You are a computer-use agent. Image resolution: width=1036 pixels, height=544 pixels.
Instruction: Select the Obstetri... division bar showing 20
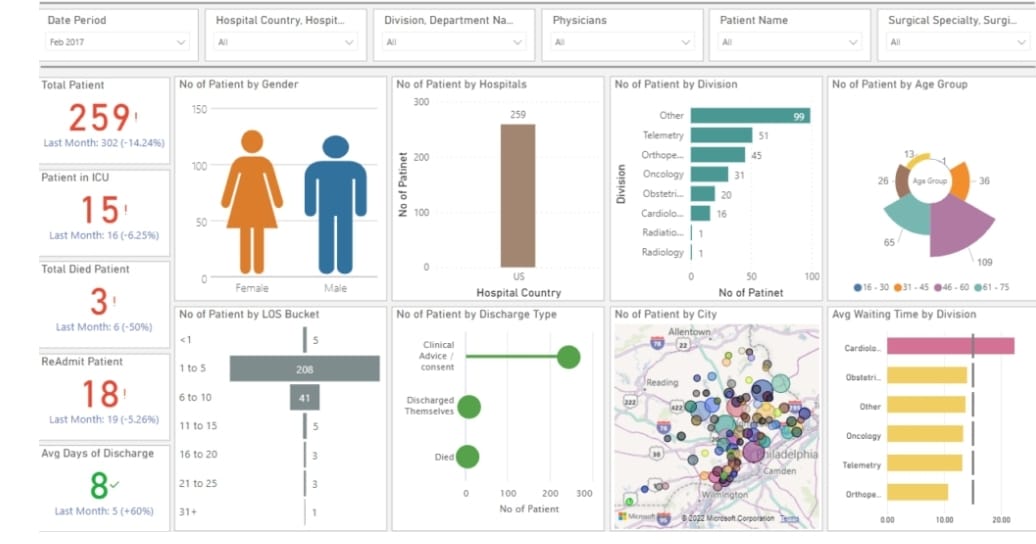[x=703, y=194]
